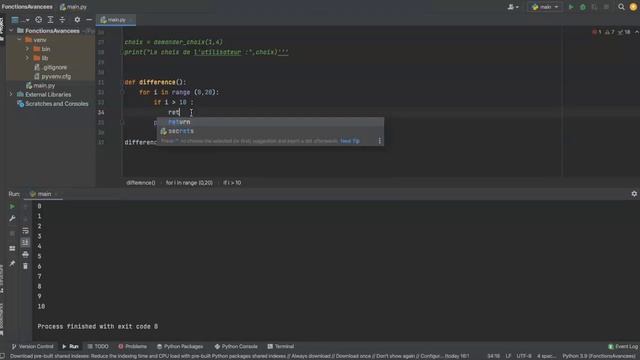
Task: Toggle soft-wrap in Run console
Action: [25, 231]
